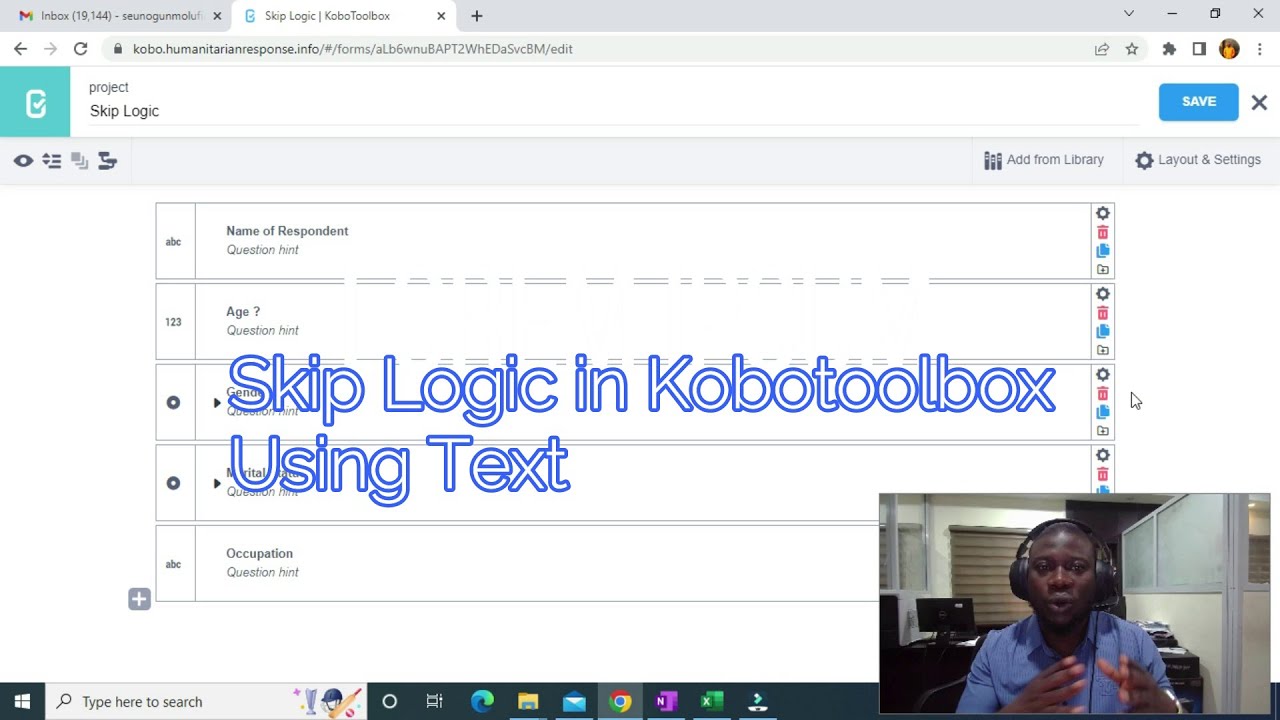Open Task View on taskbar
The height and width of the screenshot is (720, 1280).
click(x=435, y=702)
